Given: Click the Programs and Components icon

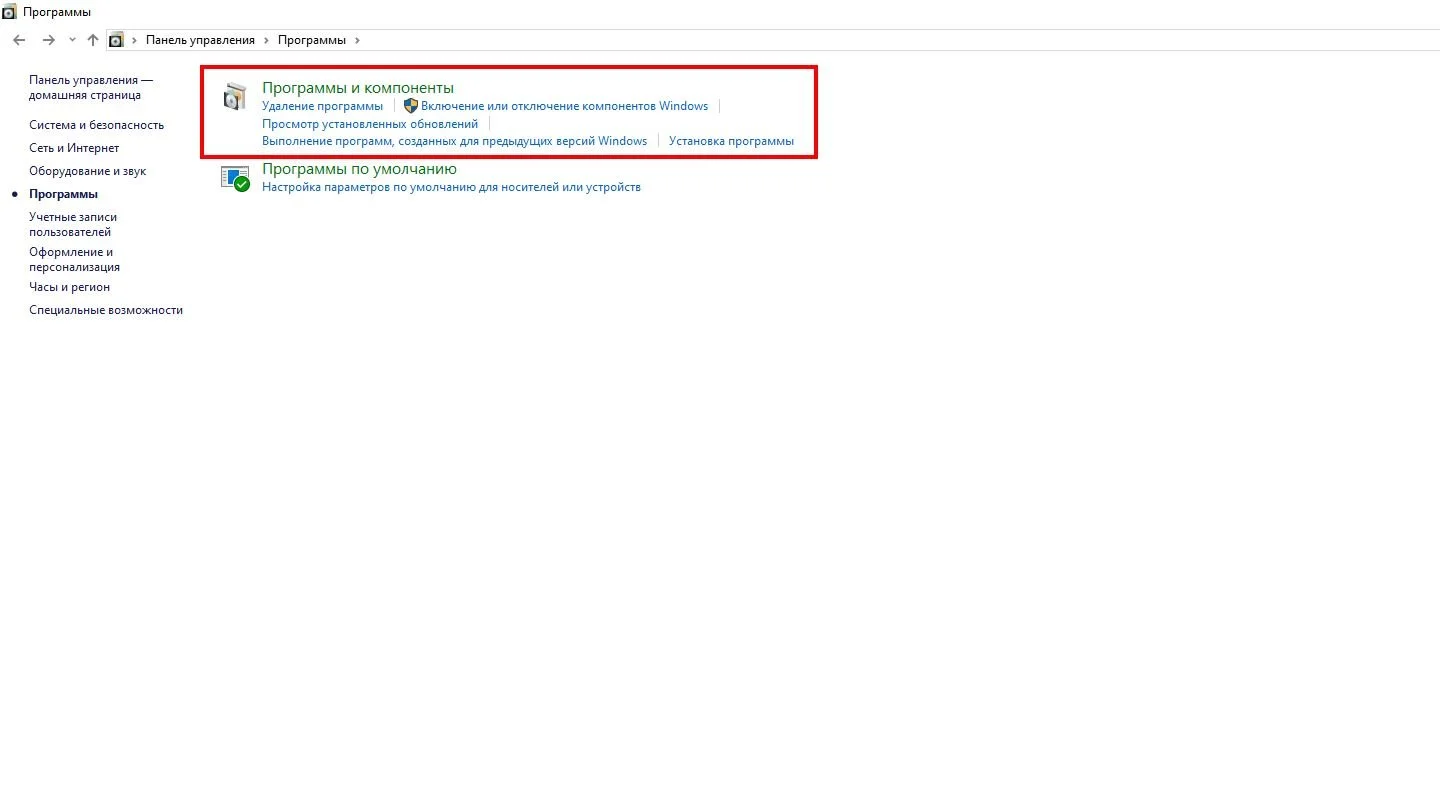Looking at the screenshot, I should point(234,96).
